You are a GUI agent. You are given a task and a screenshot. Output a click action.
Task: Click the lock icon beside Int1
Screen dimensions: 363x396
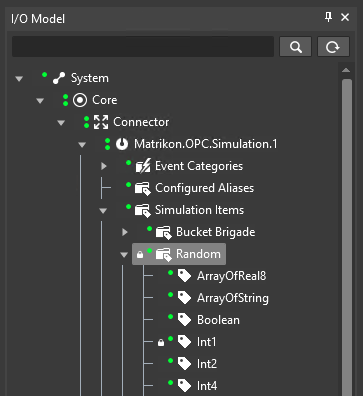[x=161, y=343]
